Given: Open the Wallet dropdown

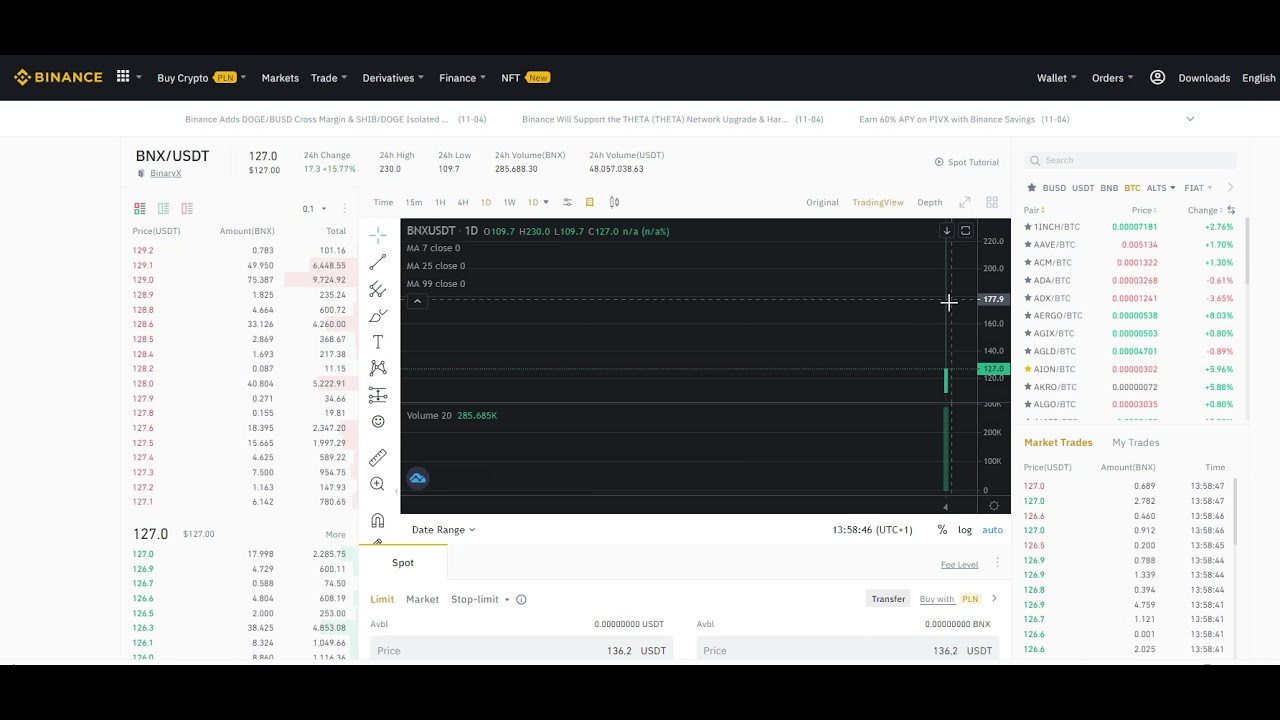Looking at the screenshot, I should pos(1057,78).
